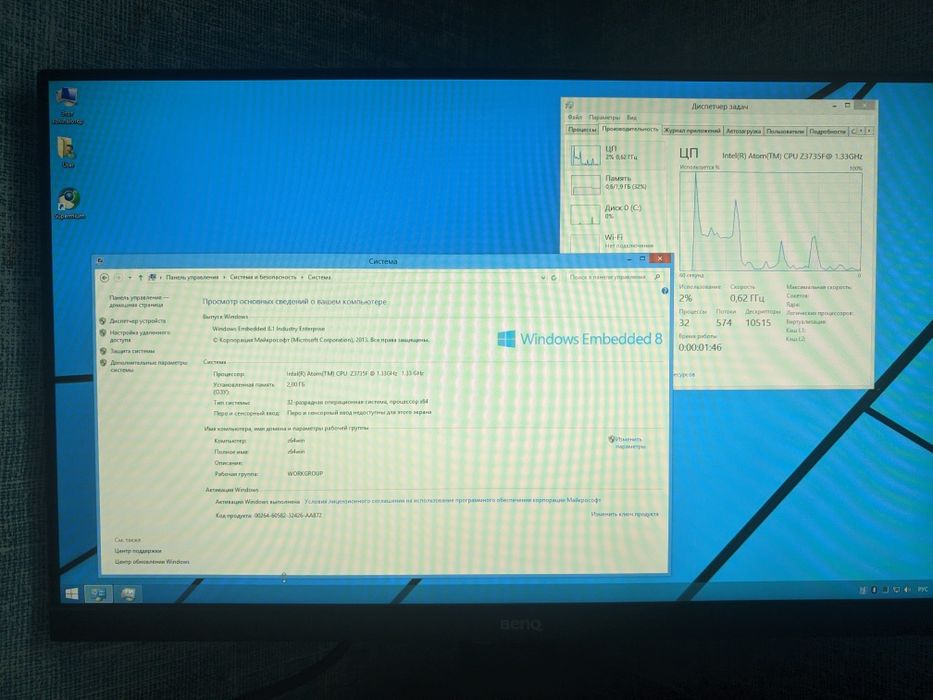This screenshot has height=700, width=933.
Task: Open the 'Защита системы' link
Action: (x=132, y=351)
